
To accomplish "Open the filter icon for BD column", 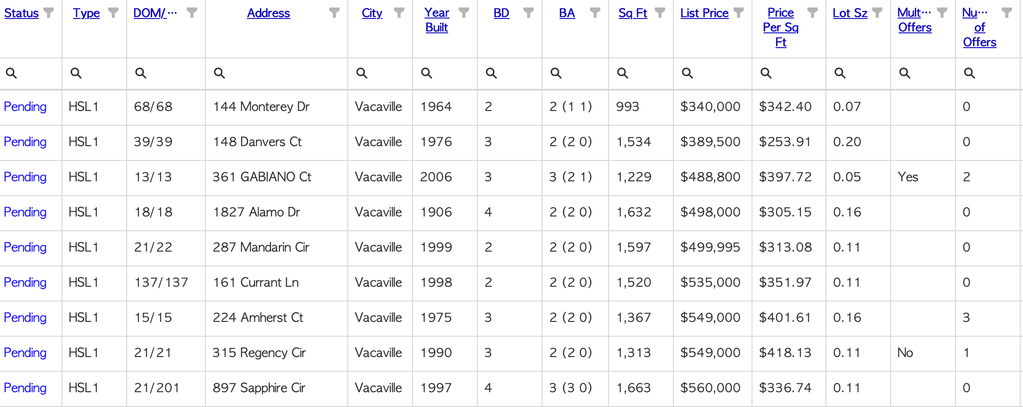I will (529, 12).
